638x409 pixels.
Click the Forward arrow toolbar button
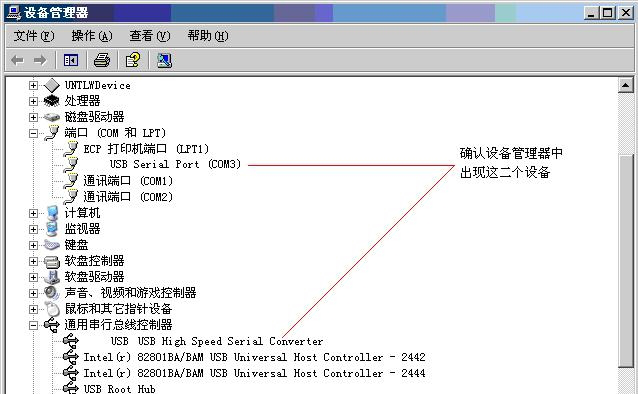pos(40,61)
